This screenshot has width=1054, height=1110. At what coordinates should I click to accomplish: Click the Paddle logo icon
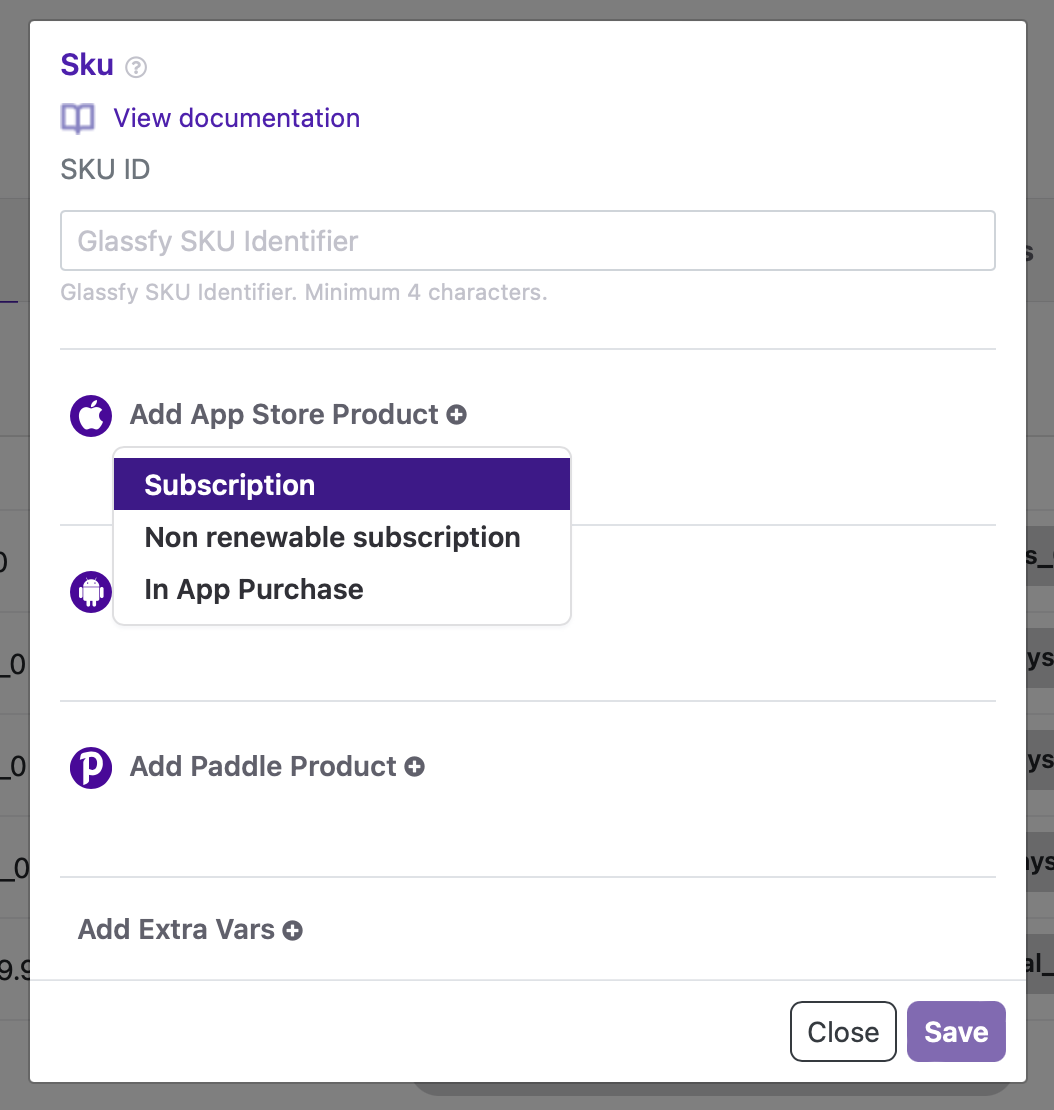point(90,767)
